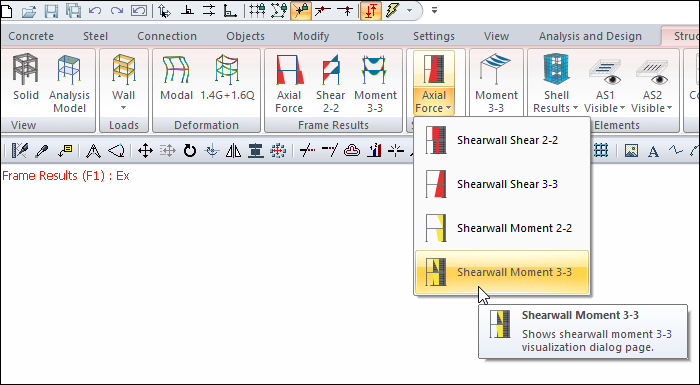This screenshot has width=700, height=385.
Task: Toggle the midpoint snap arrow icon
Action: pyautogui.click(x=346, y=11)
